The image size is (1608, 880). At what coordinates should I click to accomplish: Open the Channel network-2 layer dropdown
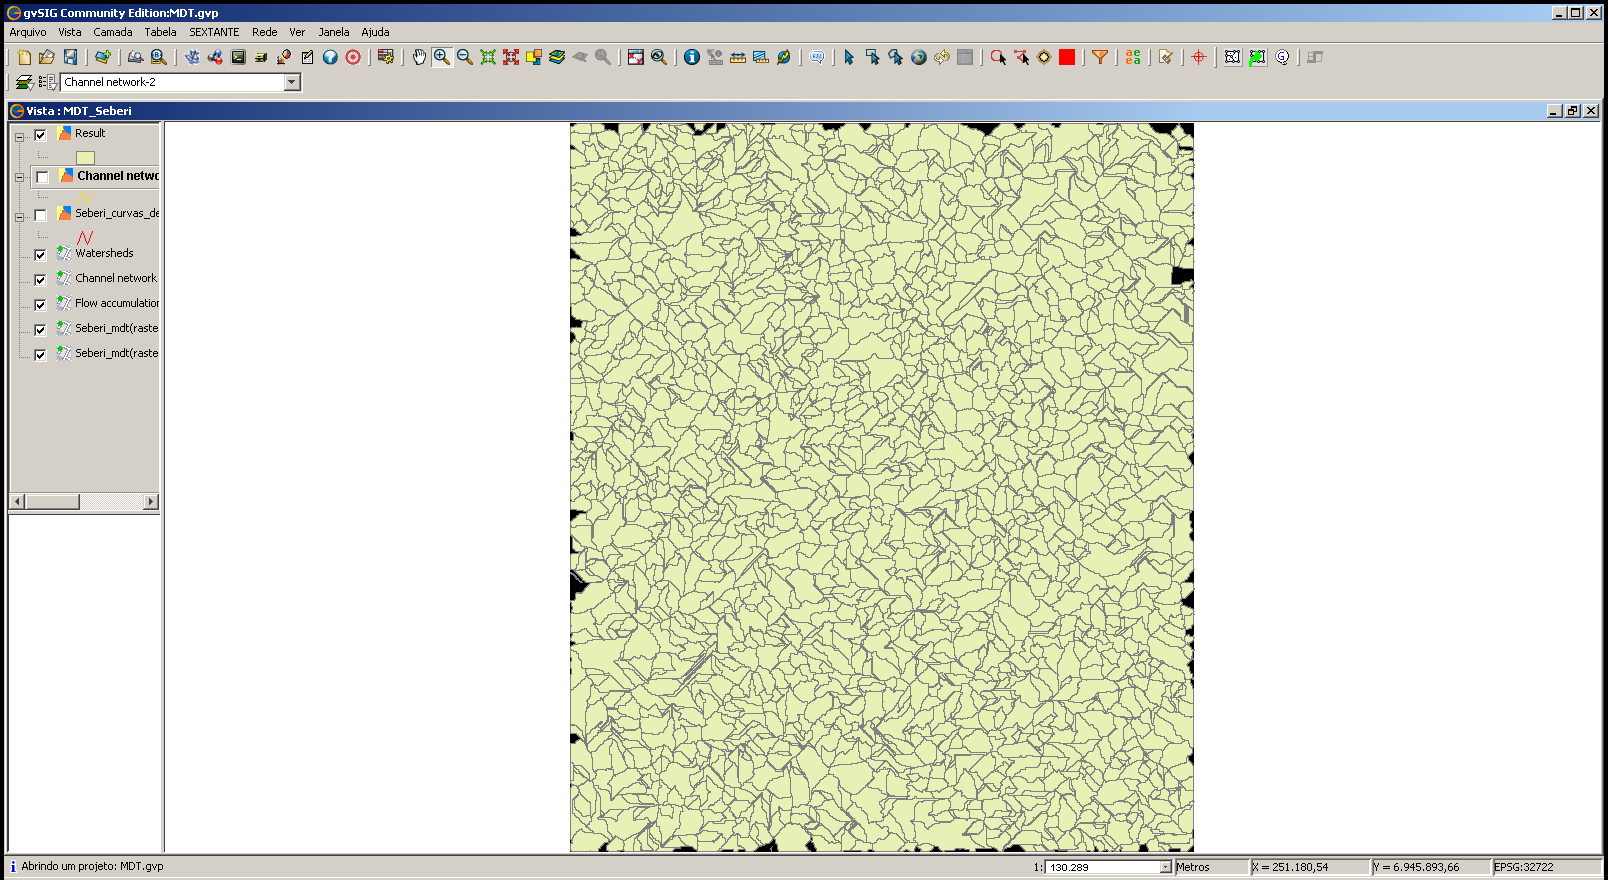(292, 82)
